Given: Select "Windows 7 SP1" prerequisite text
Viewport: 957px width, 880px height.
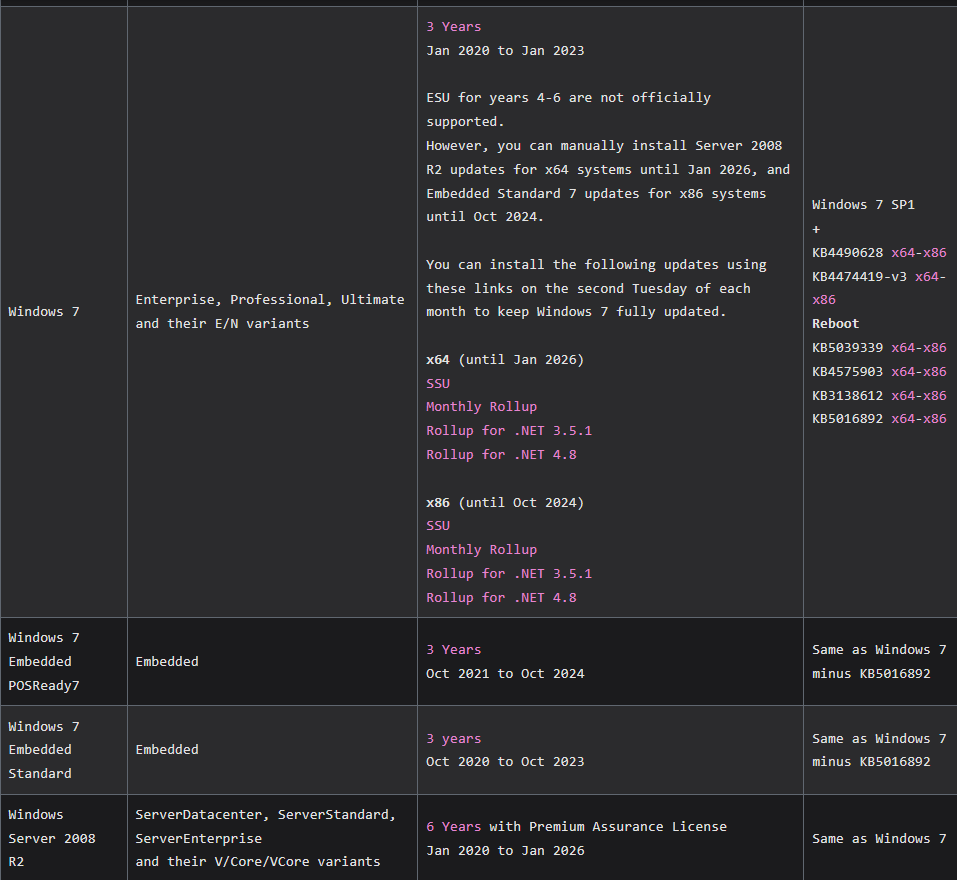Looking at the screenshot, I should (863, 205).
